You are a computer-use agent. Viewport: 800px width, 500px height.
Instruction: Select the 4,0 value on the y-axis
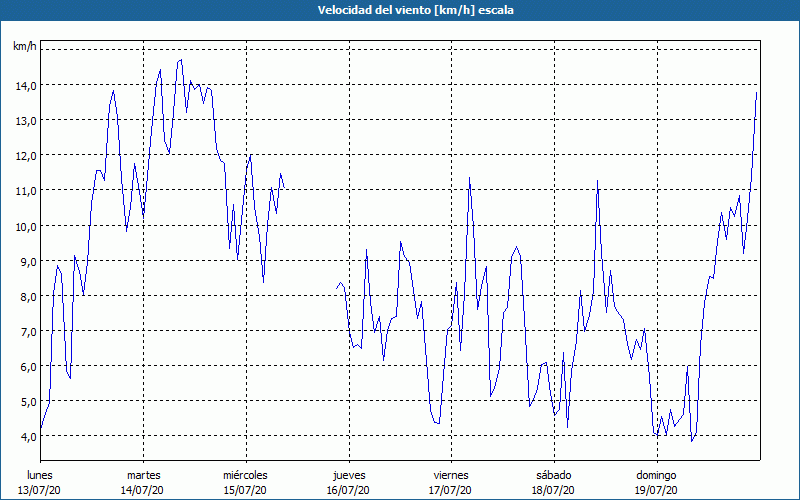tap(28, 437)
